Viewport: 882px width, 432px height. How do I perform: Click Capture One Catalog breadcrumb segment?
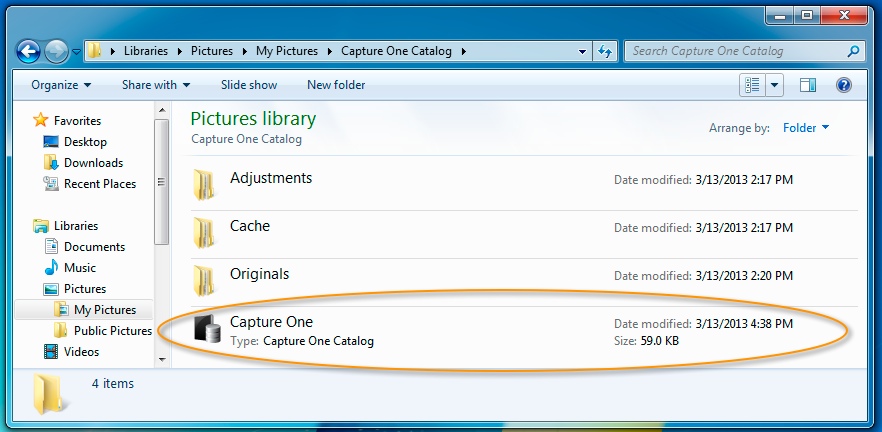pyautogui.click(x=396, y=51)
